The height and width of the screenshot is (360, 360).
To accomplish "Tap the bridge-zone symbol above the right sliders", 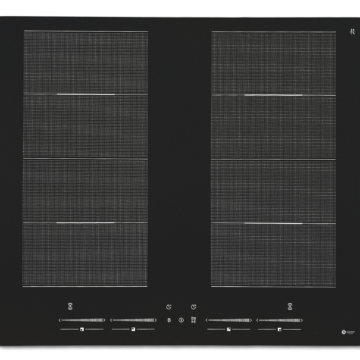I will coord(290,306).
